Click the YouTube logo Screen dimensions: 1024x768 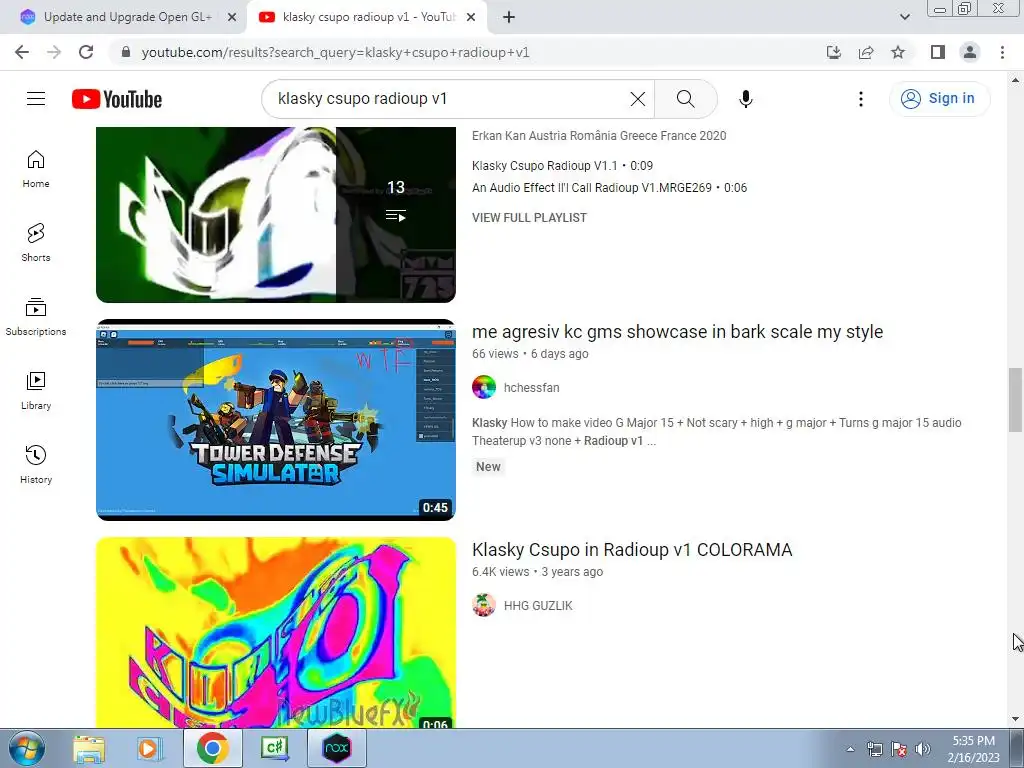point(117,99)
